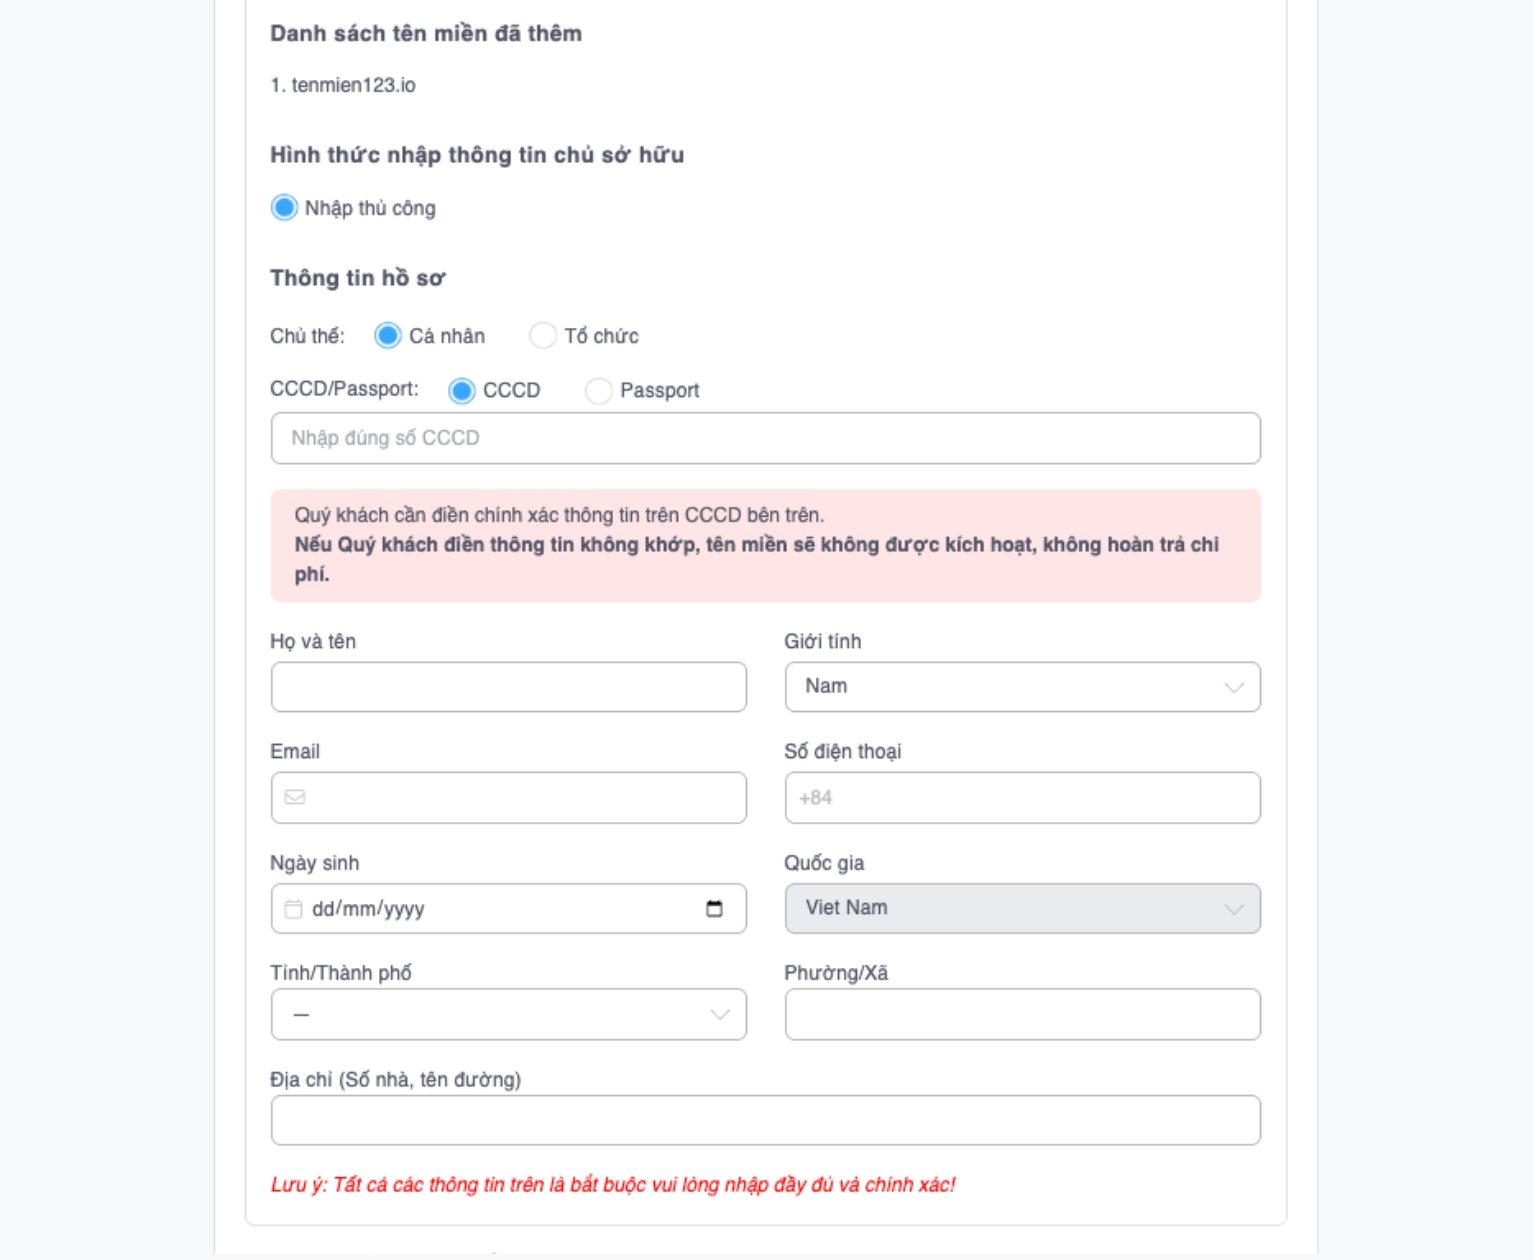Expand the Quốc gia dropdown

pos(1022,908)
